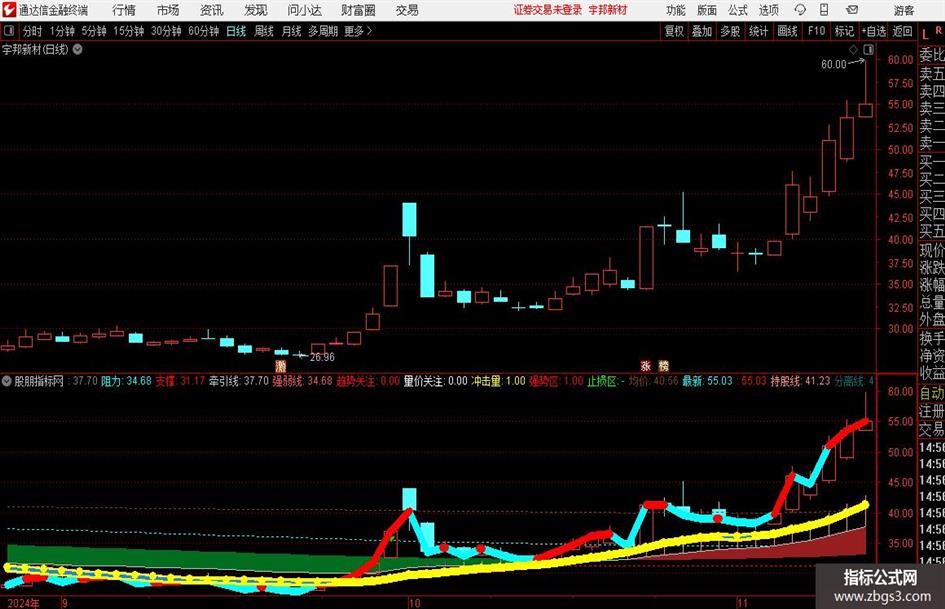Click the 冲击量: 1.00 indicator value

pyautogui.click(x=498, y=381)
